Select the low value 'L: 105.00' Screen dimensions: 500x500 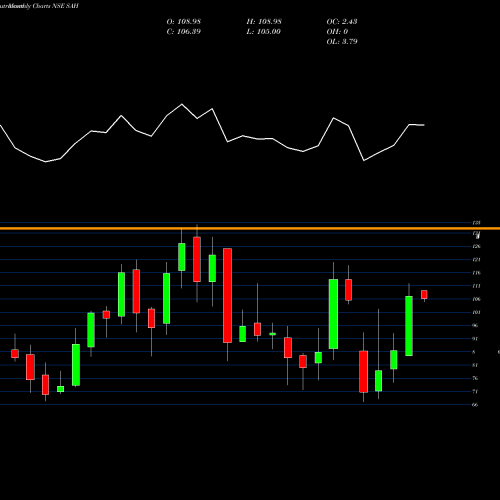click(x=264, y=31)
